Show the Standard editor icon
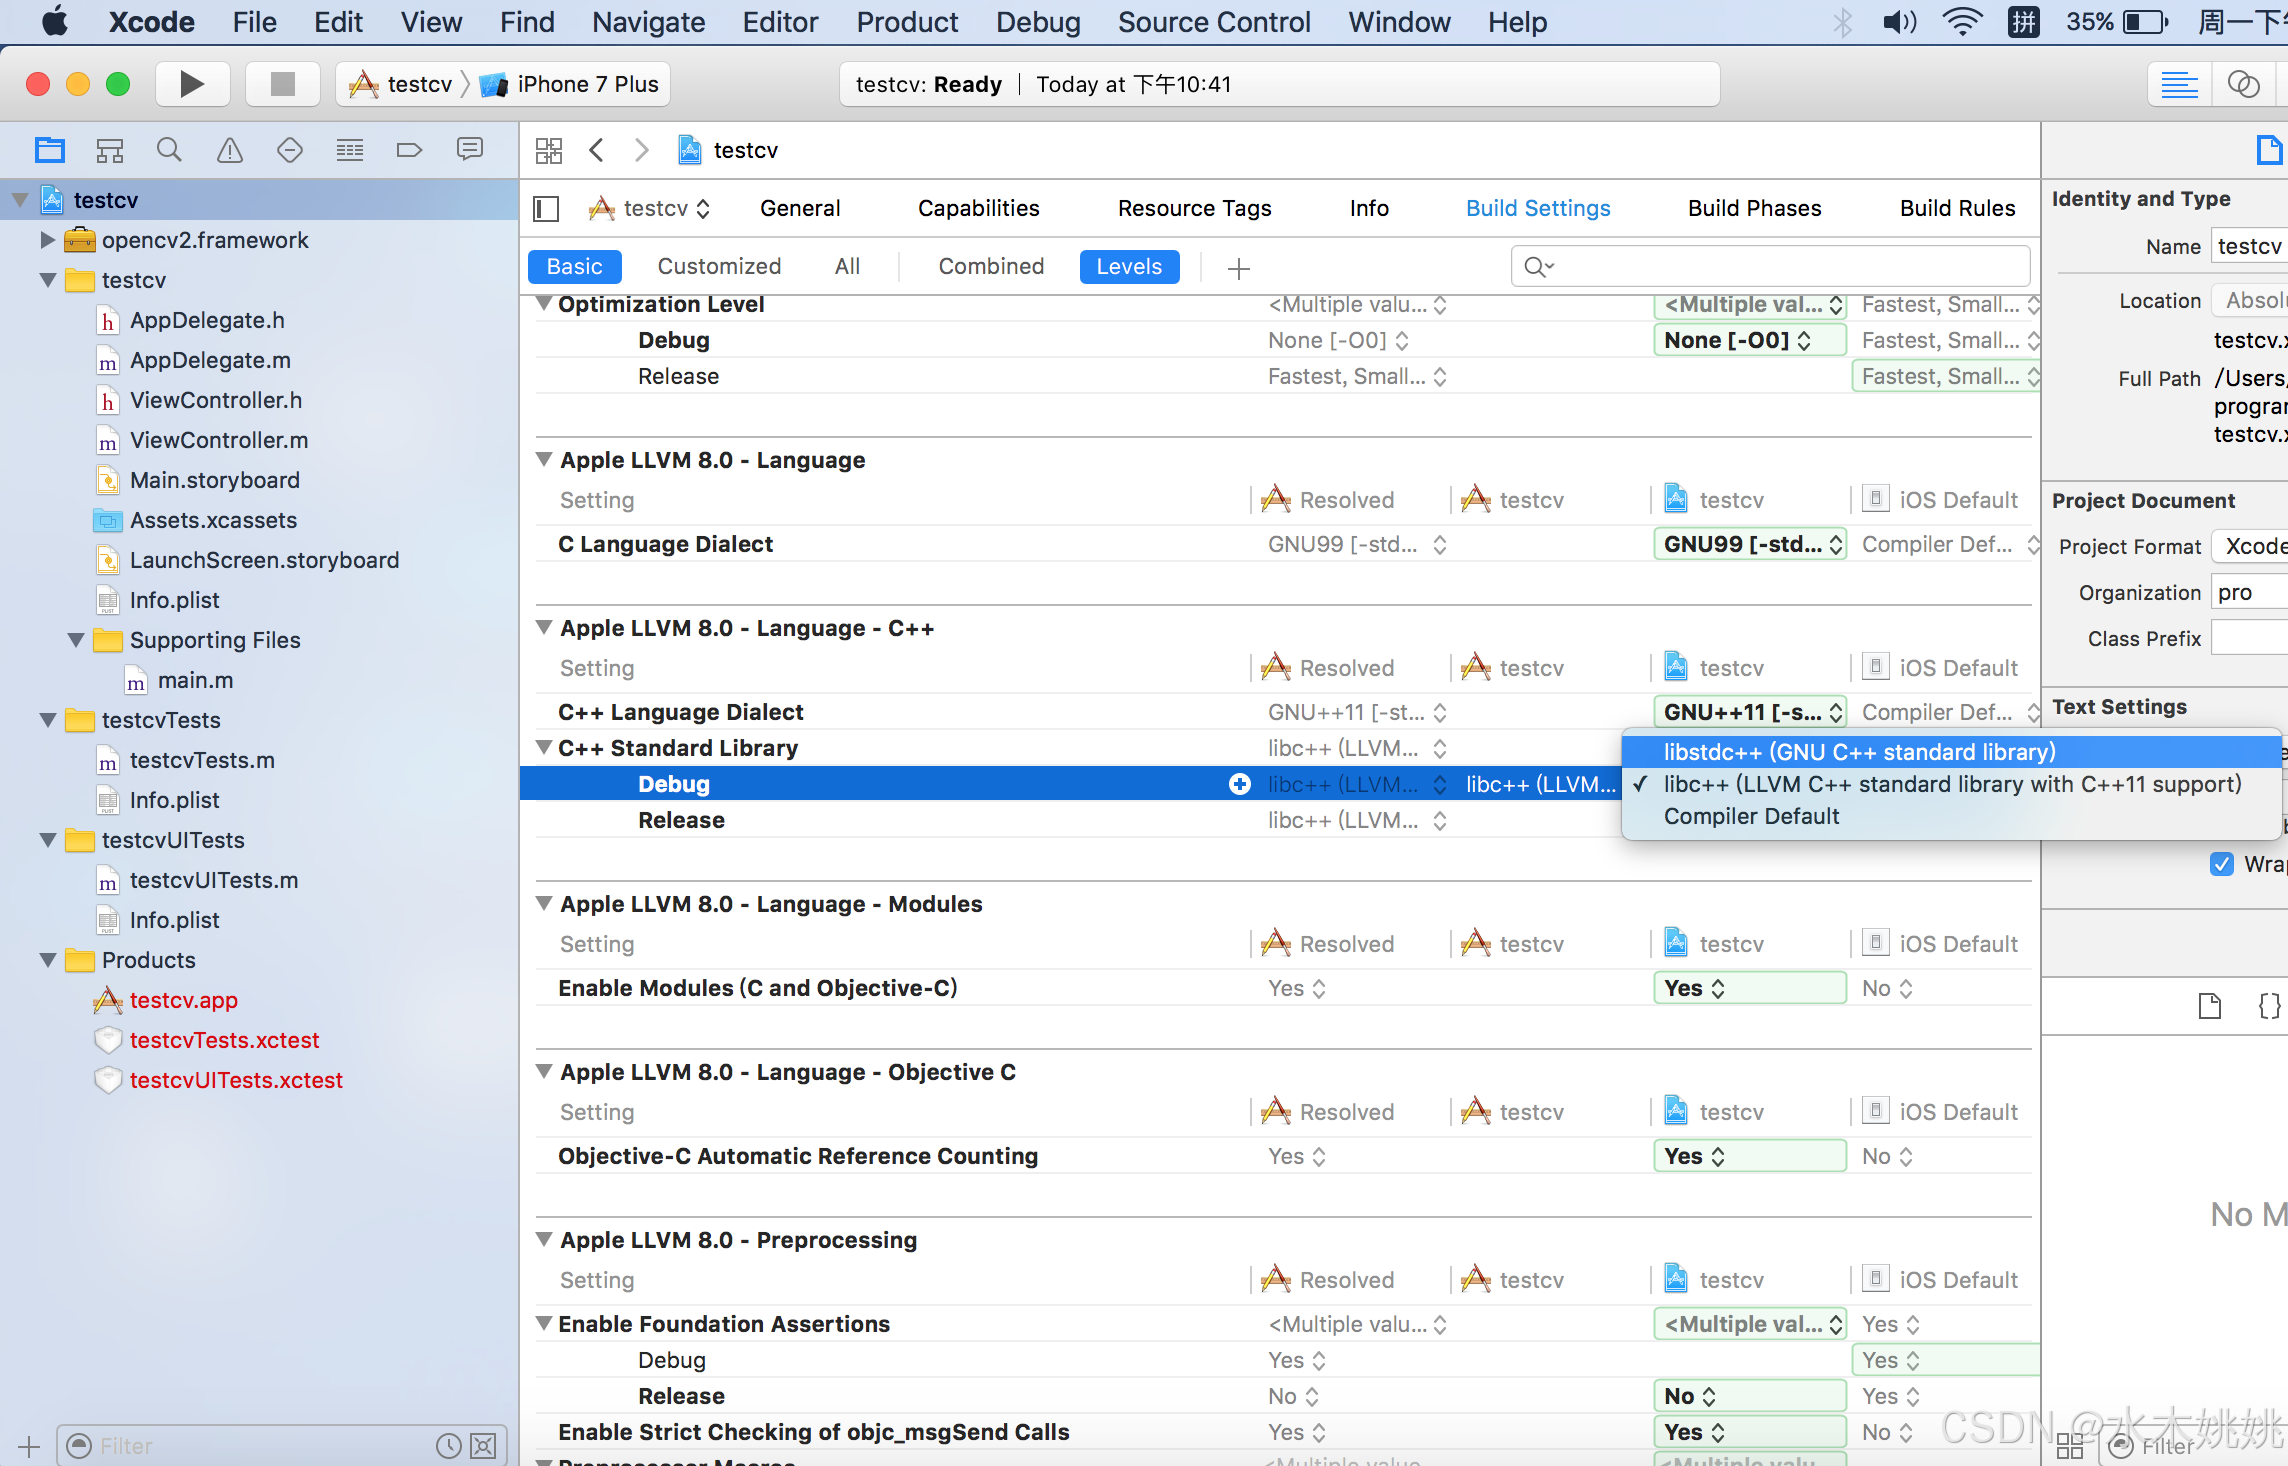2288x1466 pixels. pos(2178,85)
